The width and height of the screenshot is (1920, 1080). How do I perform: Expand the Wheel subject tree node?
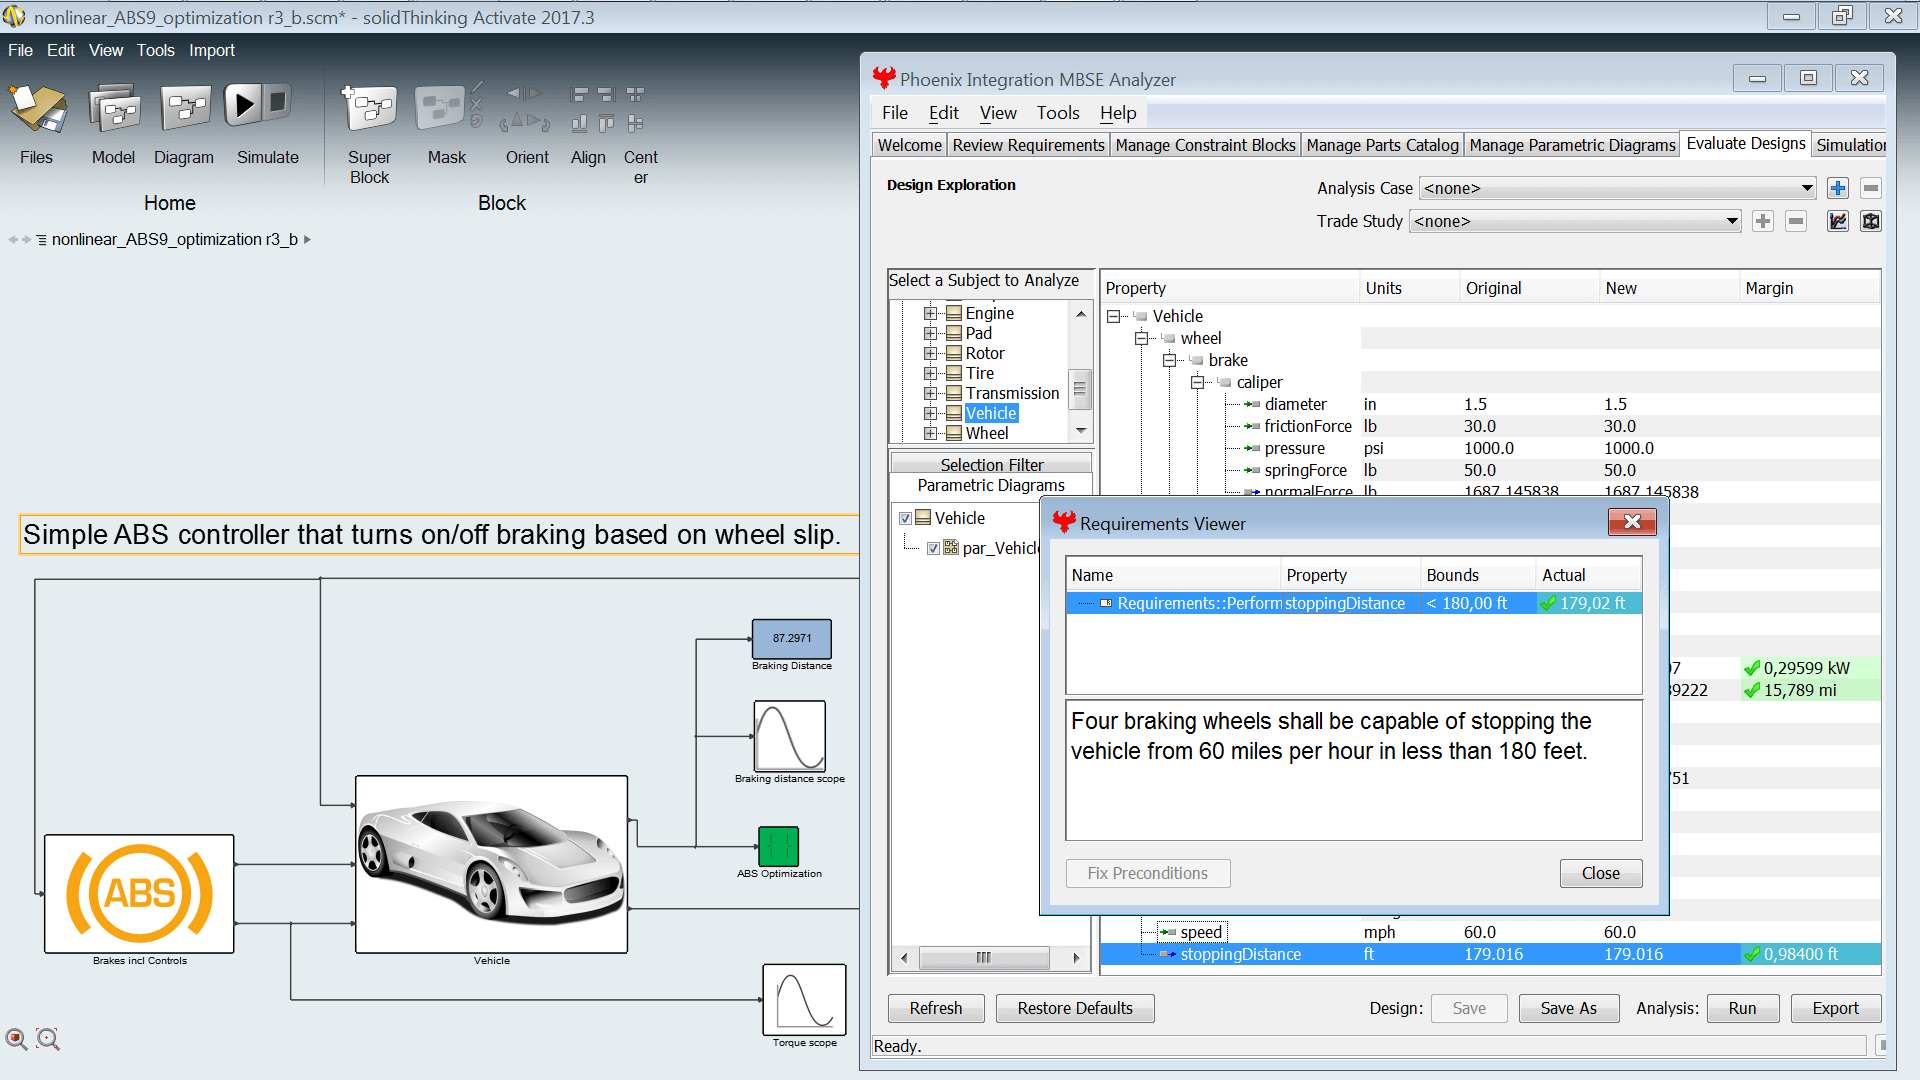point(930,433)
